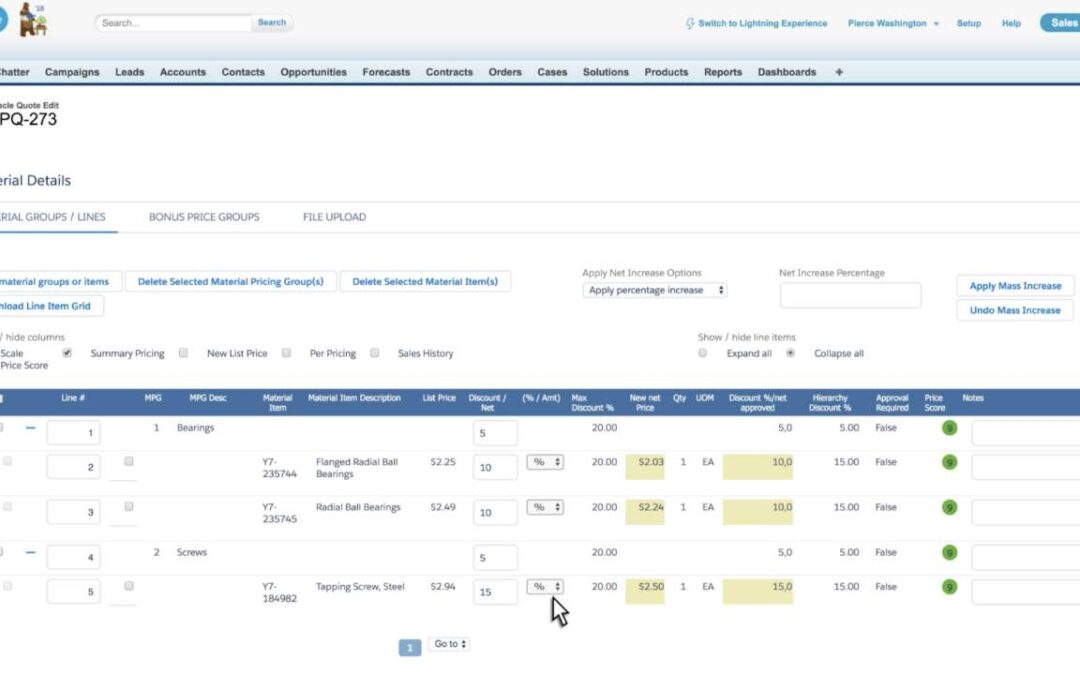Click the Discount field for Screws group
The image size is (1080, 675).
coord(495,558)
